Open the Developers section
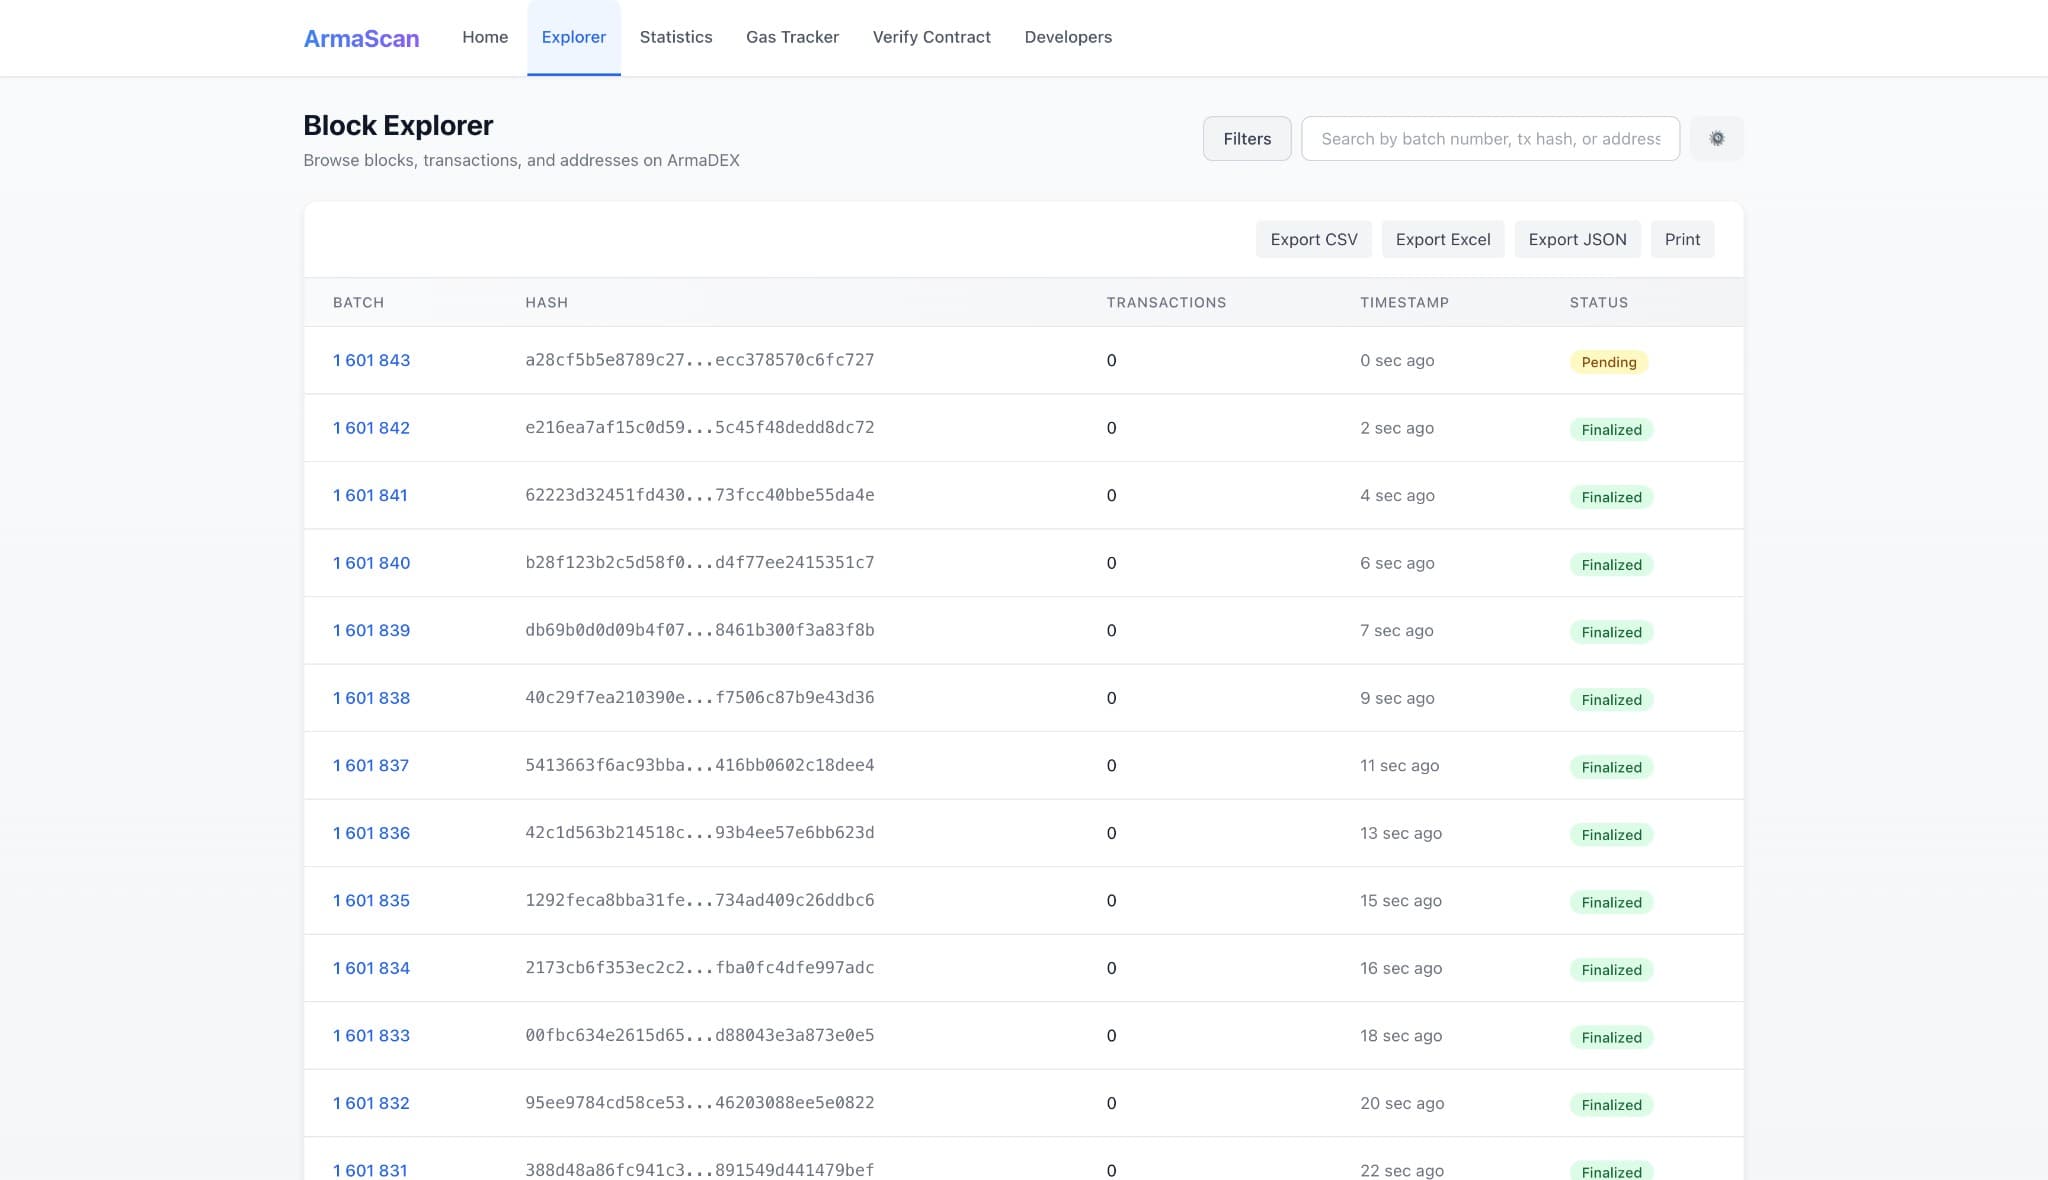The image size is (2048, 1180). (1067, 37)
